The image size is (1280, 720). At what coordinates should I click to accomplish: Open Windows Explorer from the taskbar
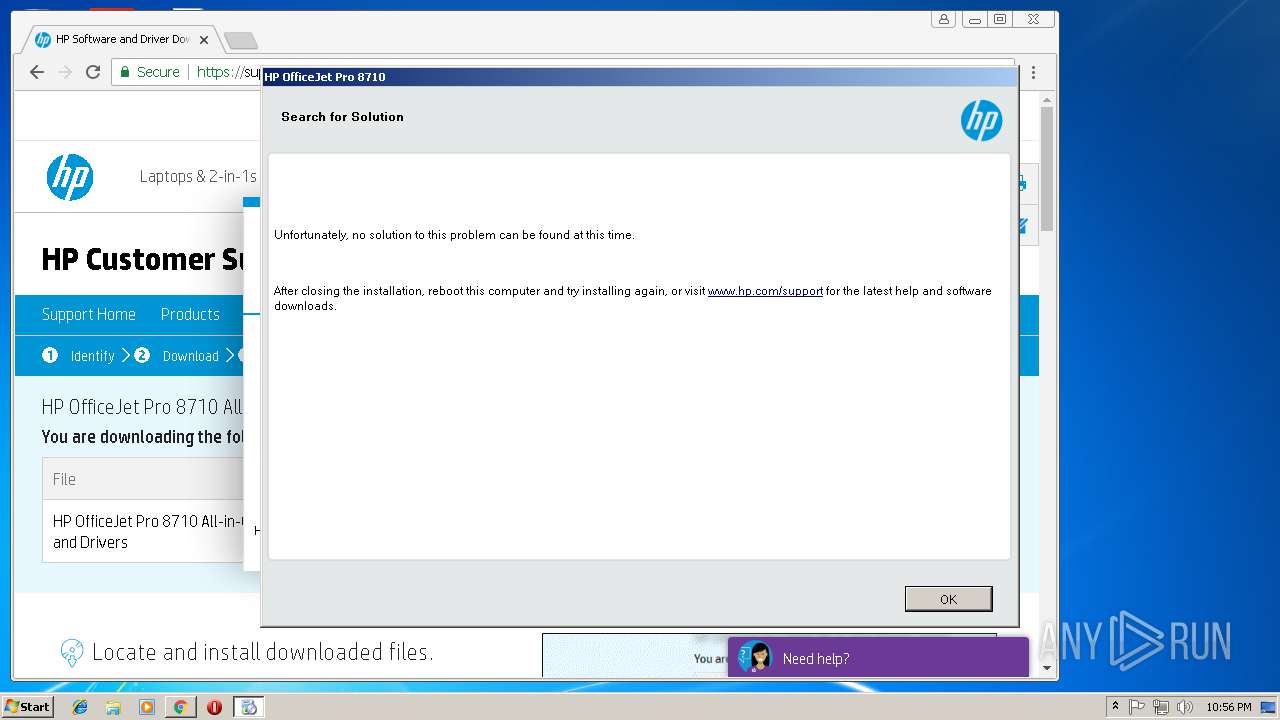click(113, 707)
